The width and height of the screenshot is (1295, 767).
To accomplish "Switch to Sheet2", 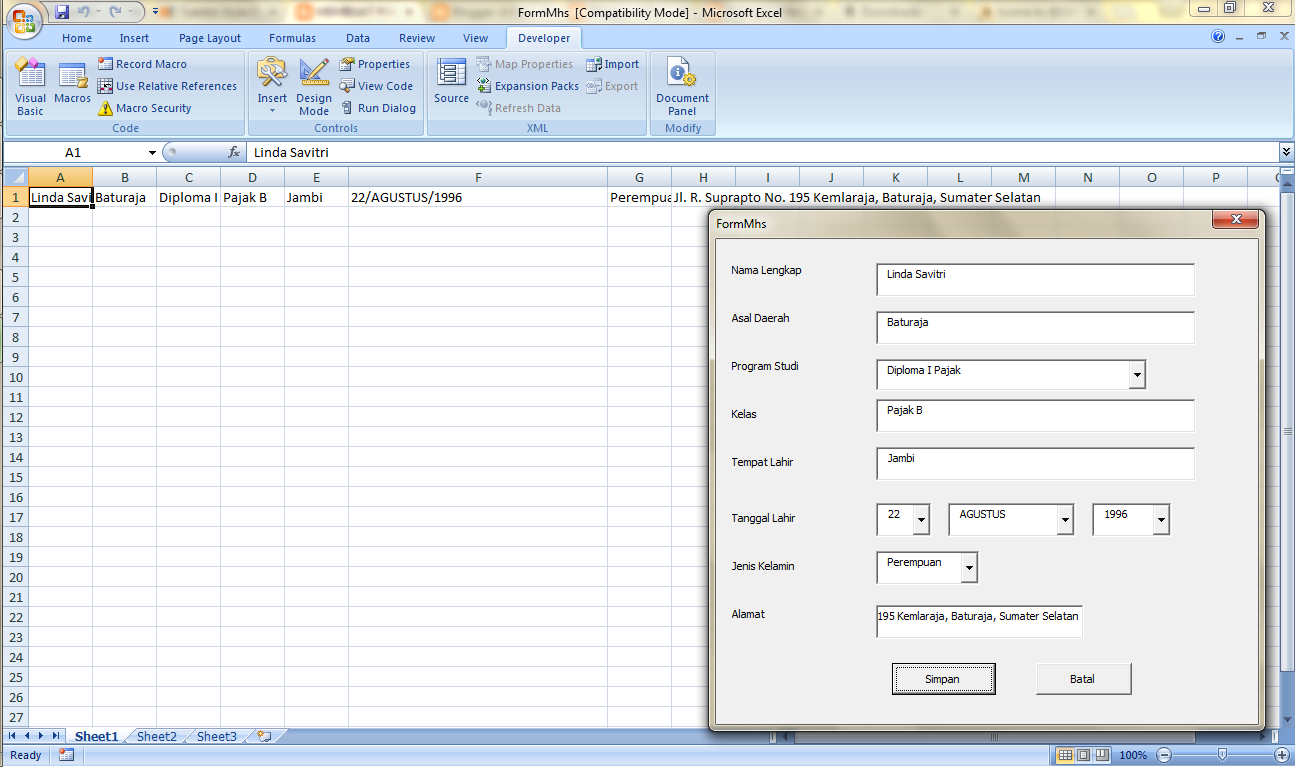I will coord(156,736).
